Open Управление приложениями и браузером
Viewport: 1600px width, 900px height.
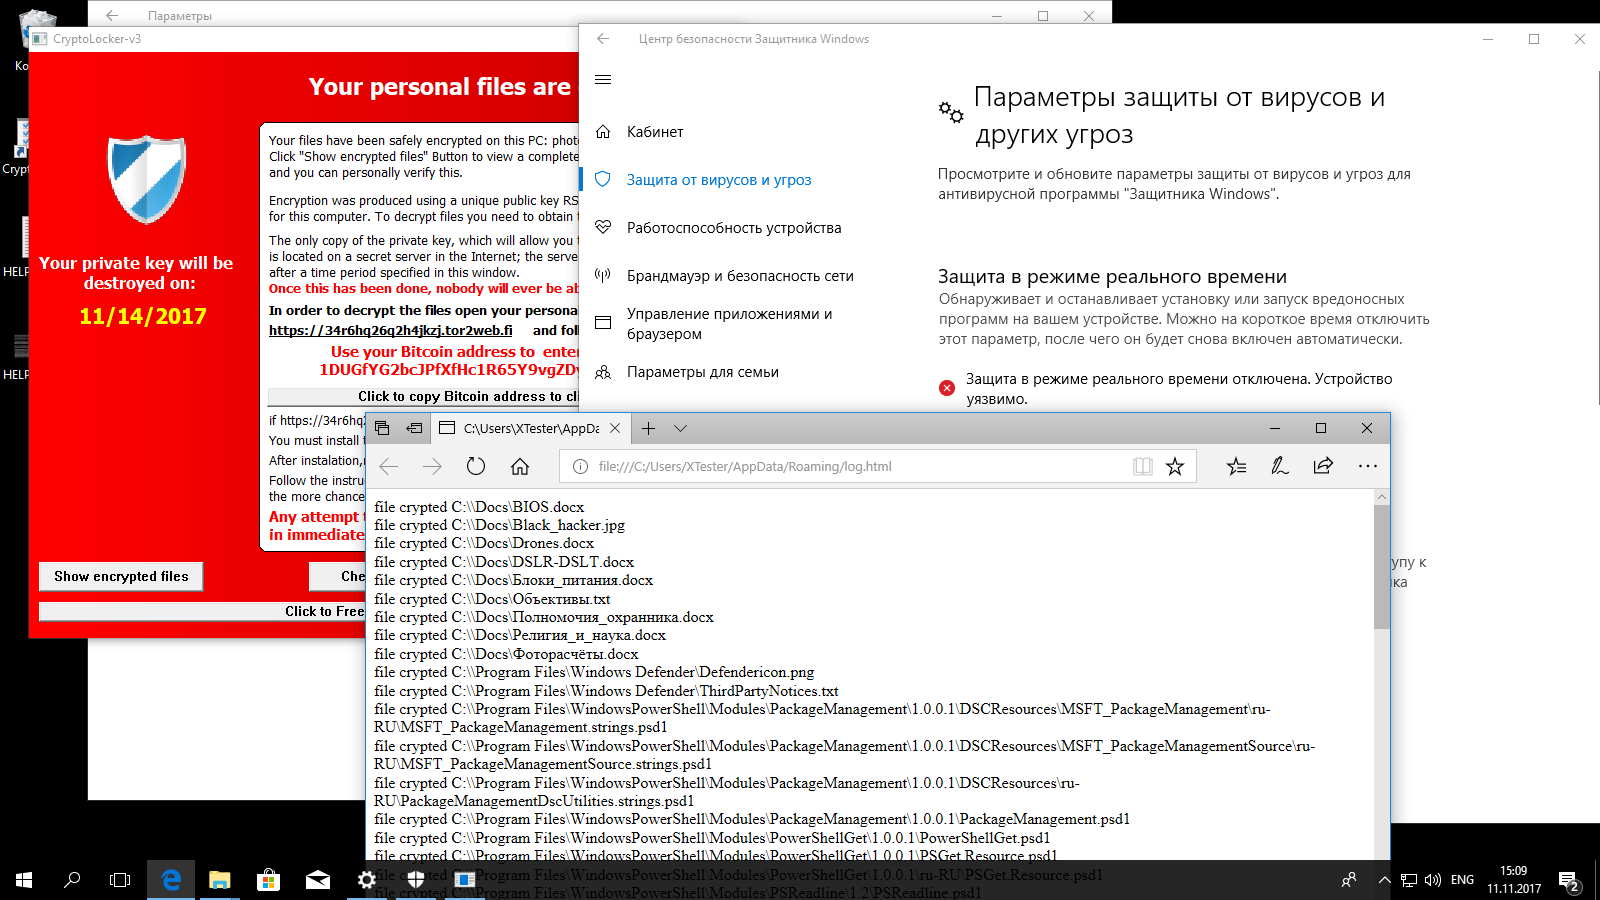pos(730,324)
